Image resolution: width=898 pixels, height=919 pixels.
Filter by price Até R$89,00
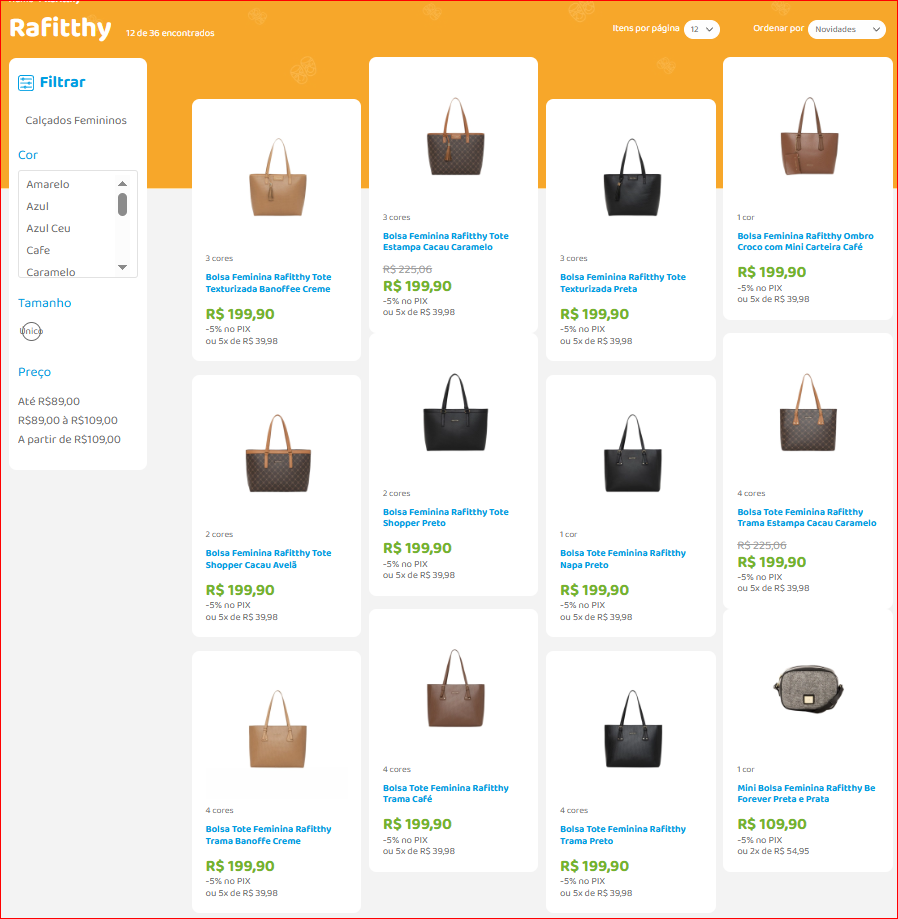point(49,401)
